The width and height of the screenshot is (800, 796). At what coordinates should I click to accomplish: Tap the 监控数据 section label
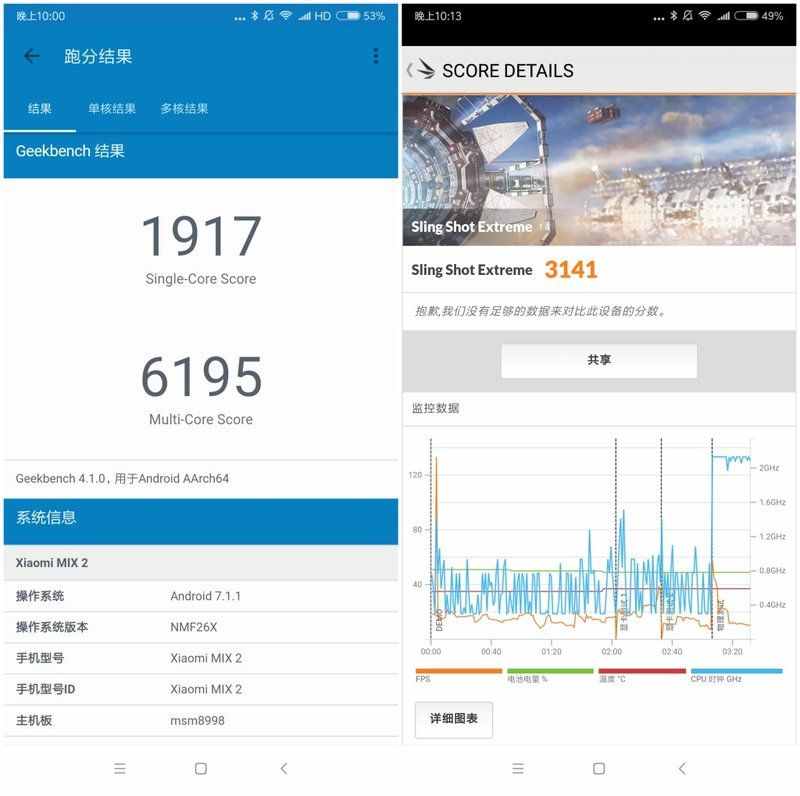coord(436,408)
